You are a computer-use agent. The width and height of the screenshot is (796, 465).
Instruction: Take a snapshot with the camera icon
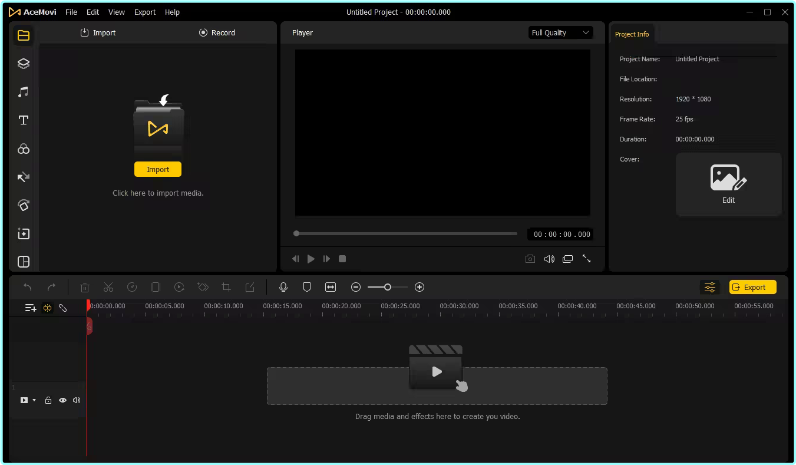[x=530, y=259]
